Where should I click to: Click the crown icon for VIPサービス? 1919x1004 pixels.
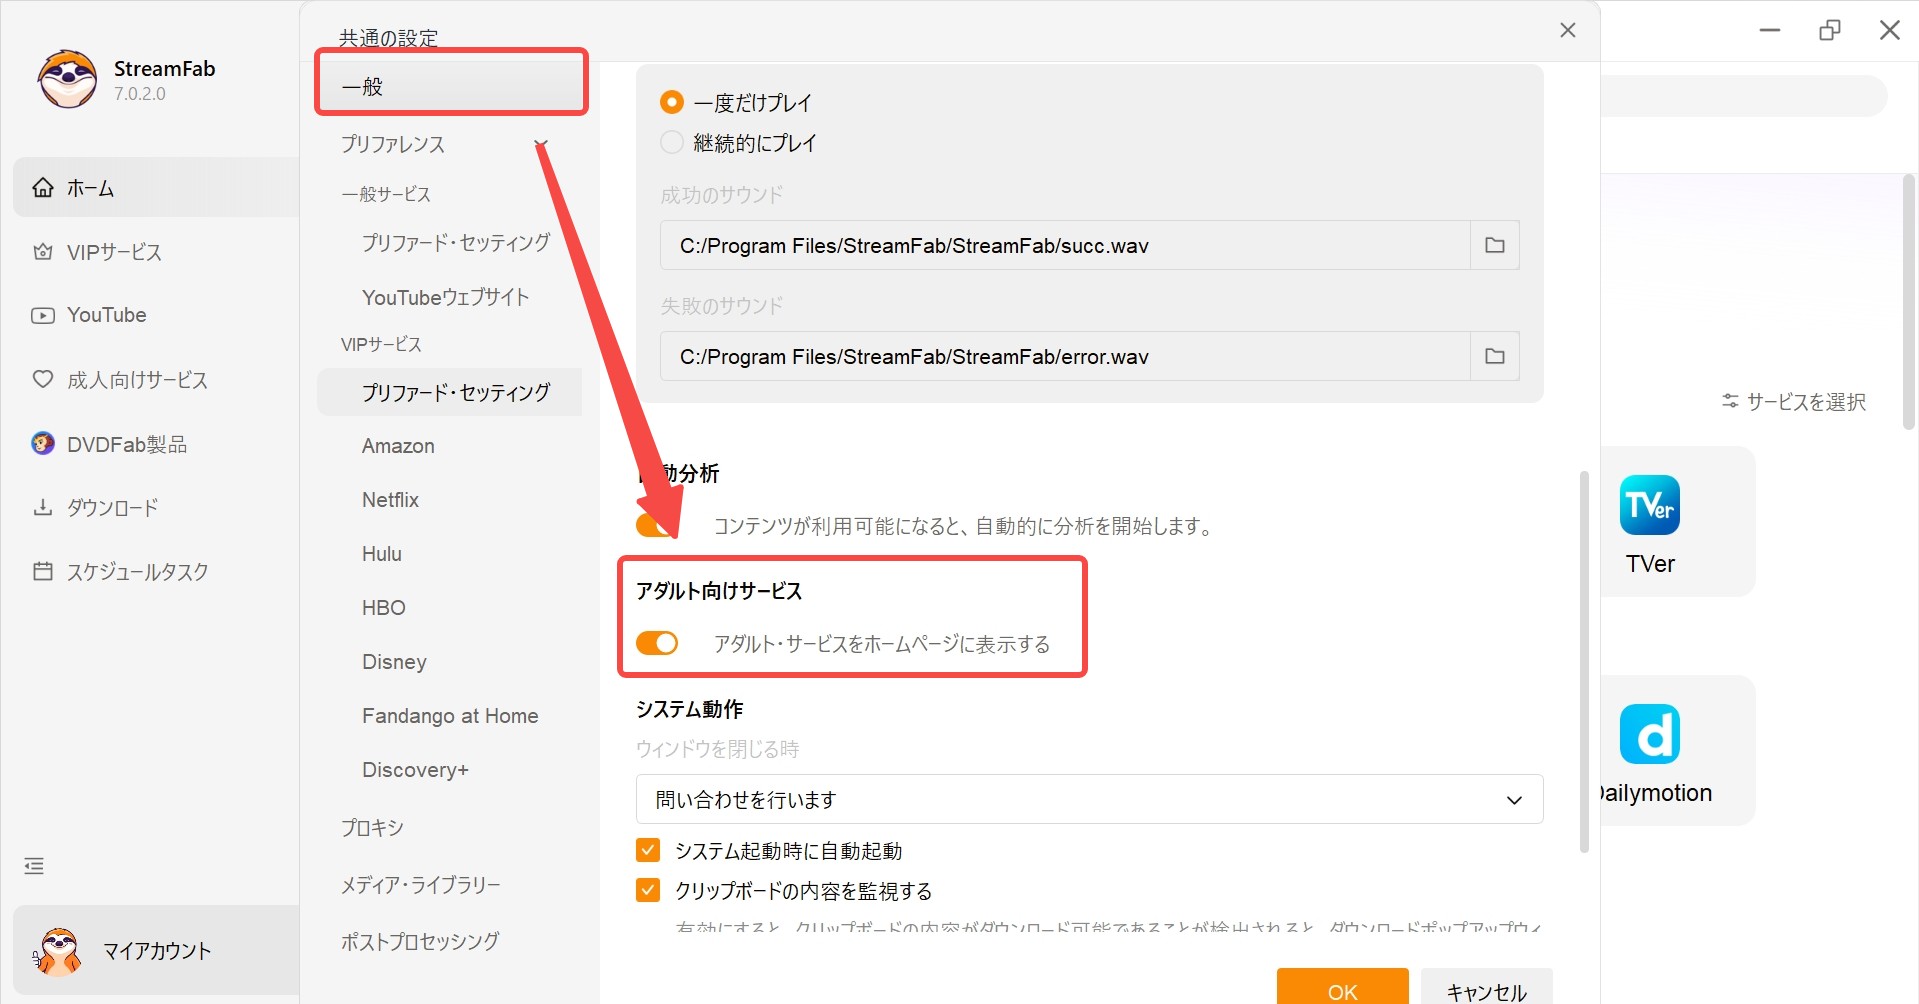(x=43, y=252)
